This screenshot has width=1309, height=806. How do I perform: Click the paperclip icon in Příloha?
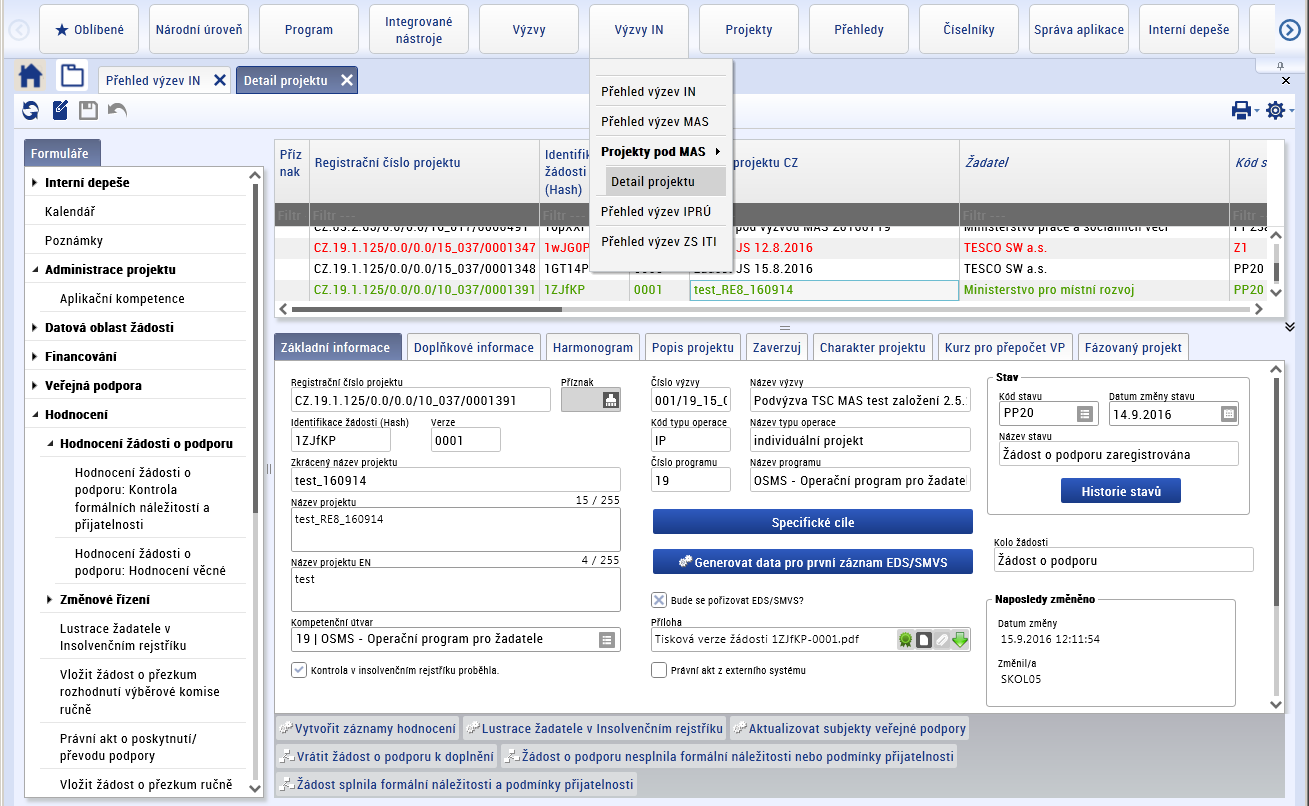942,640
